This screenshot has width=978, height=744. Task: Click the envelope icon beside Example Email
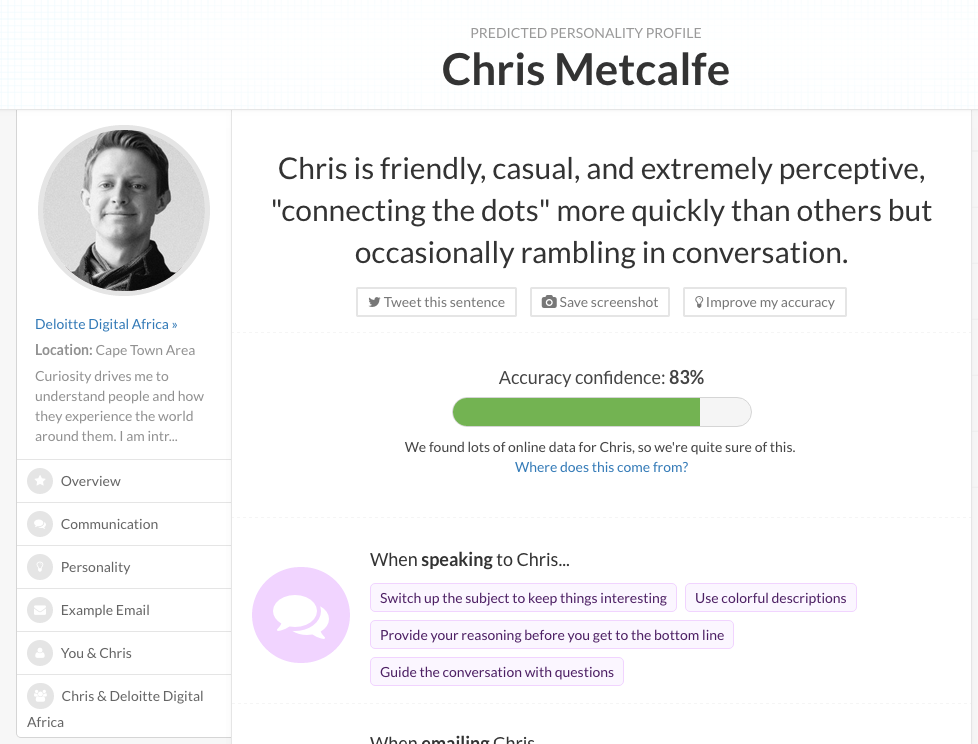click(x=40, y=610)
